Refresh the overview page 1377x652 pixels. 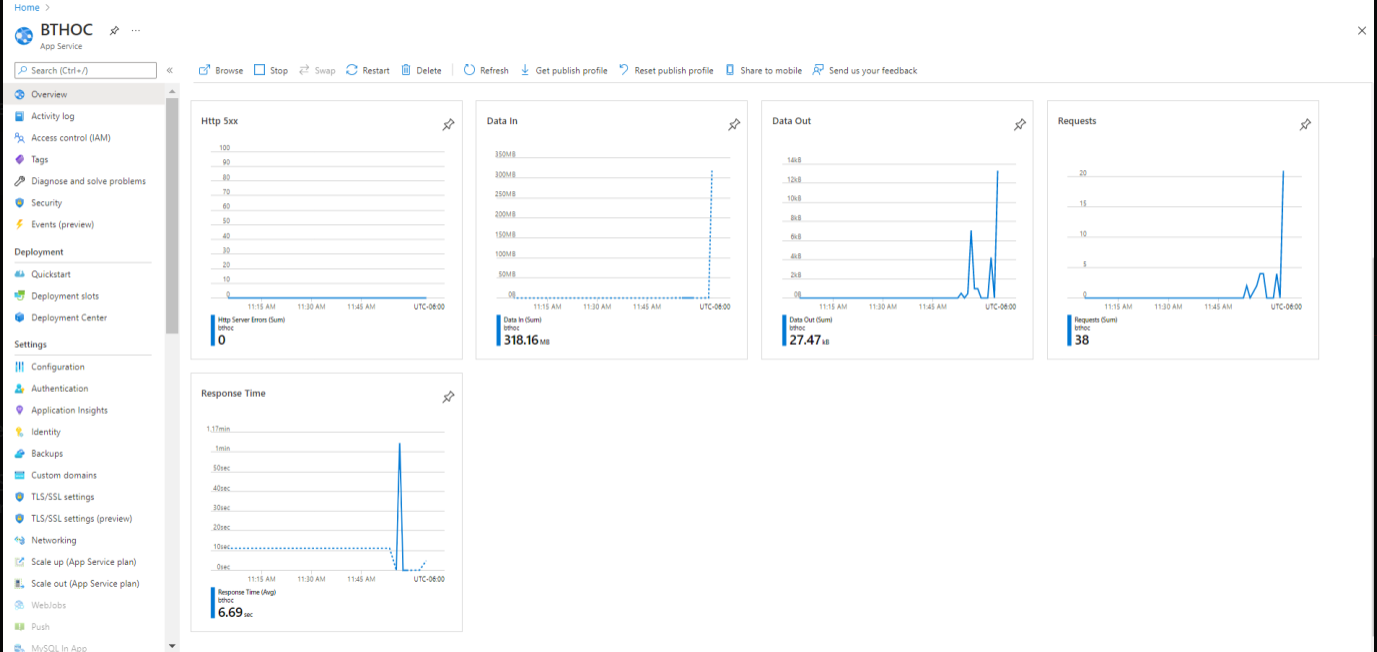[486, 70]
